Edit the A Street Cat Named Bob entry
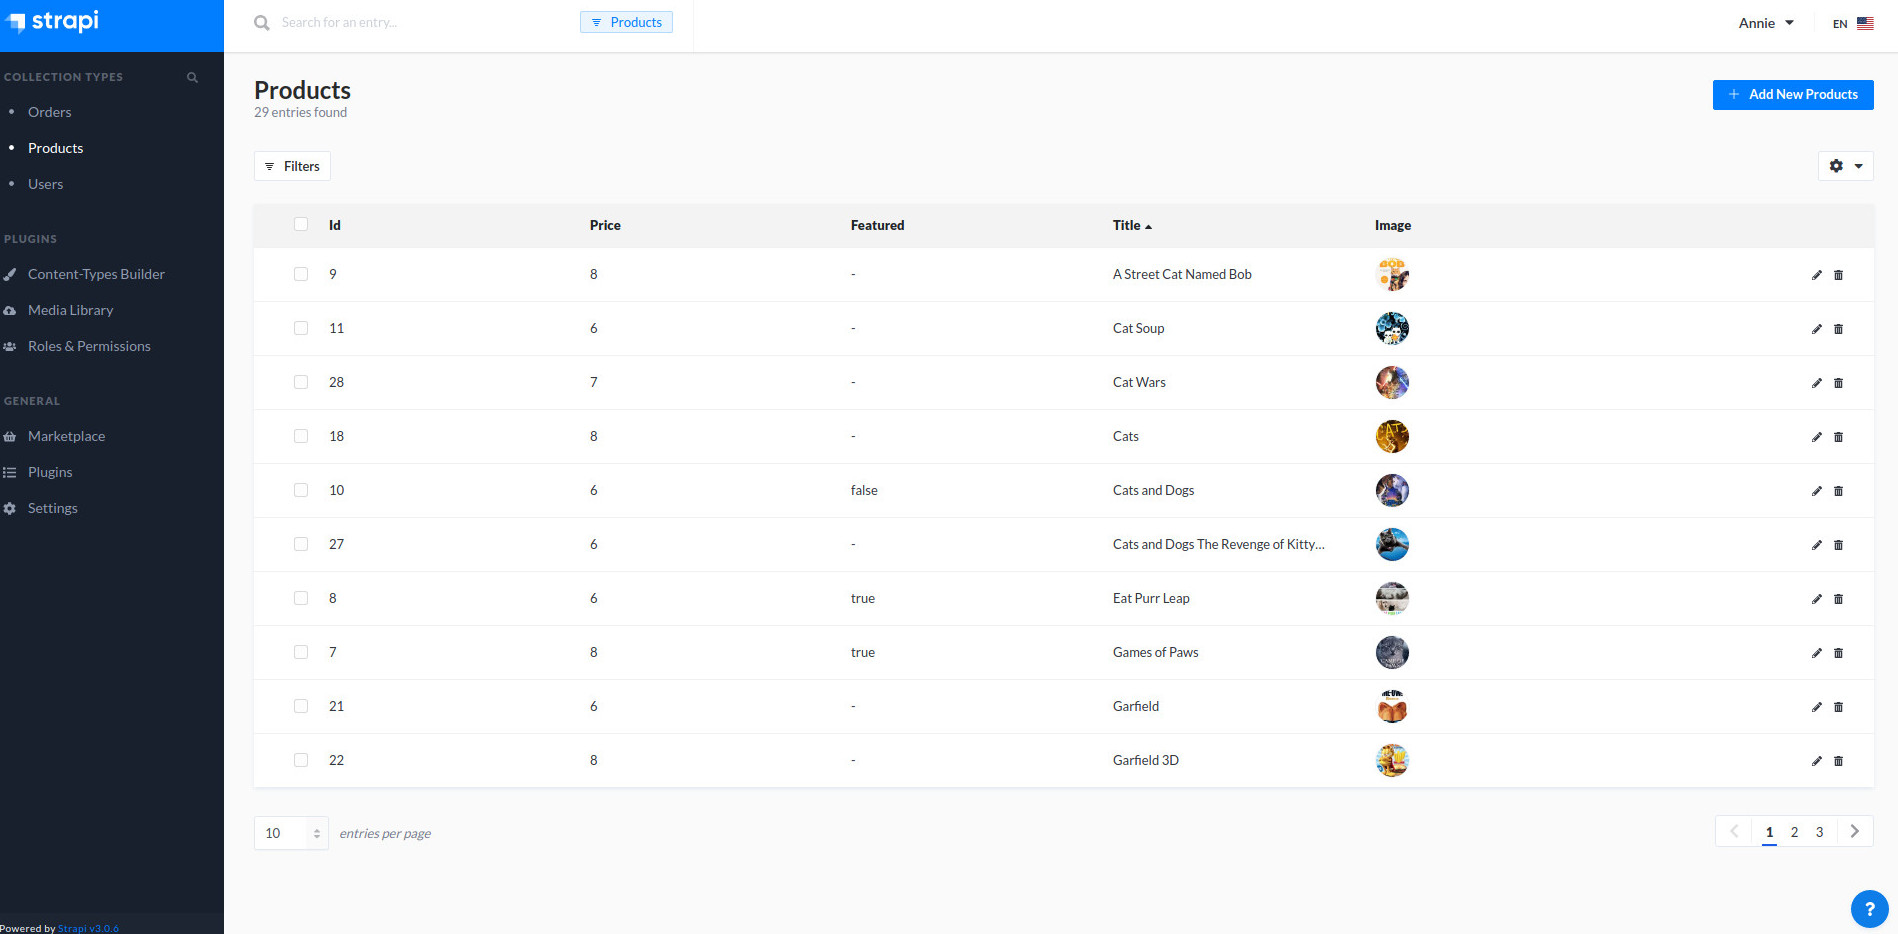Screen dimensions: 1898x934 pos(1817,275)
